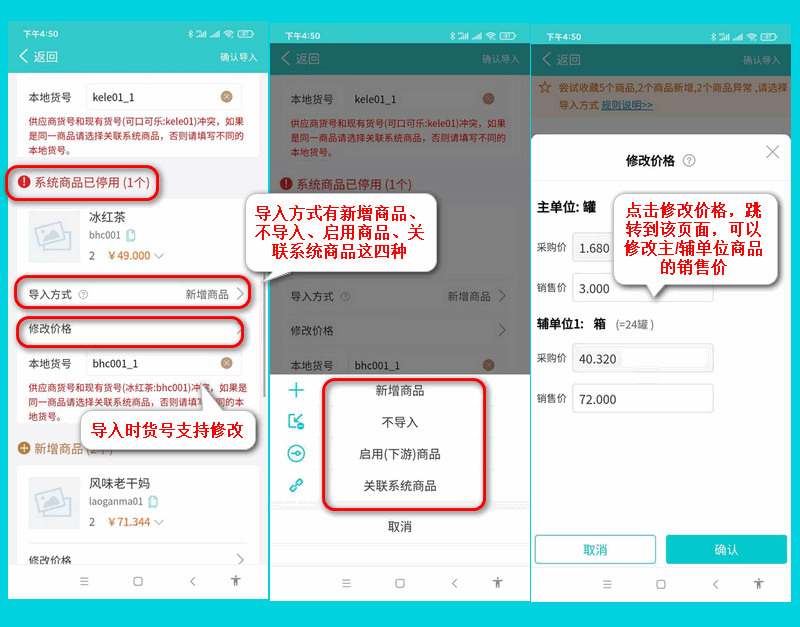800x627 pixels.
Task: Click the copy icon next to laoganma01
Action: tap(154, 502)
